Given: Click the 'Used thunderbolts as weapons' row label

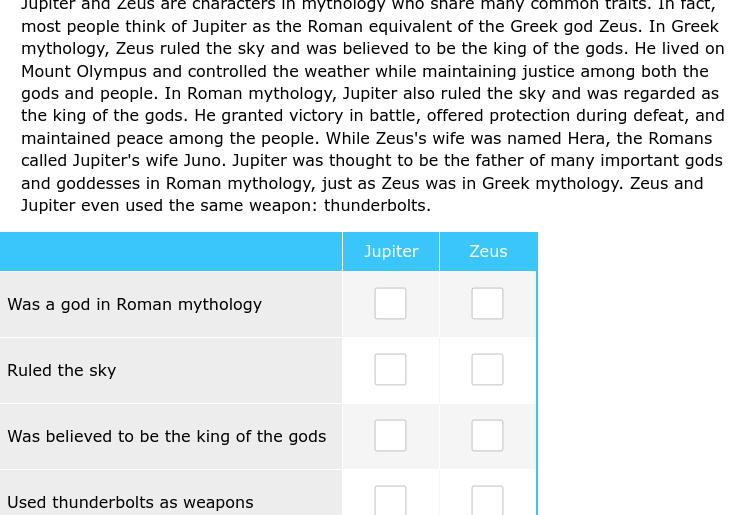Looking at the screenshot, I should pos(131,502).
